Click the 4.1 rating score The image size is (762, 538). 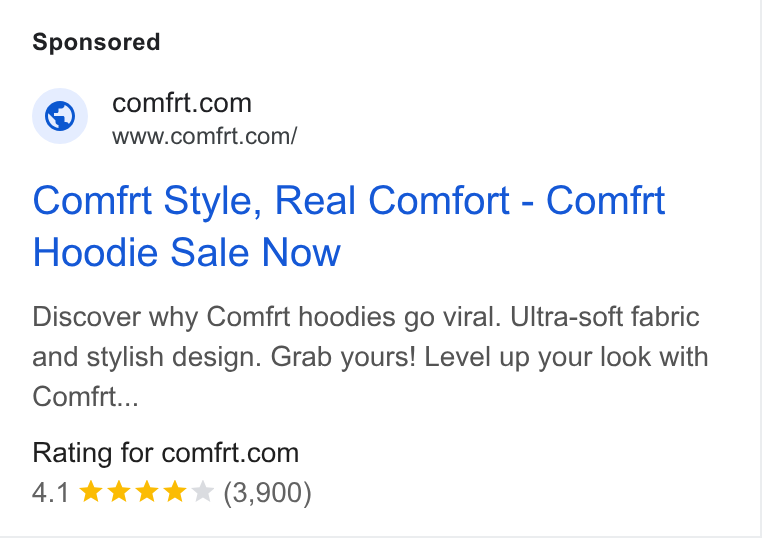coord(51,492)
